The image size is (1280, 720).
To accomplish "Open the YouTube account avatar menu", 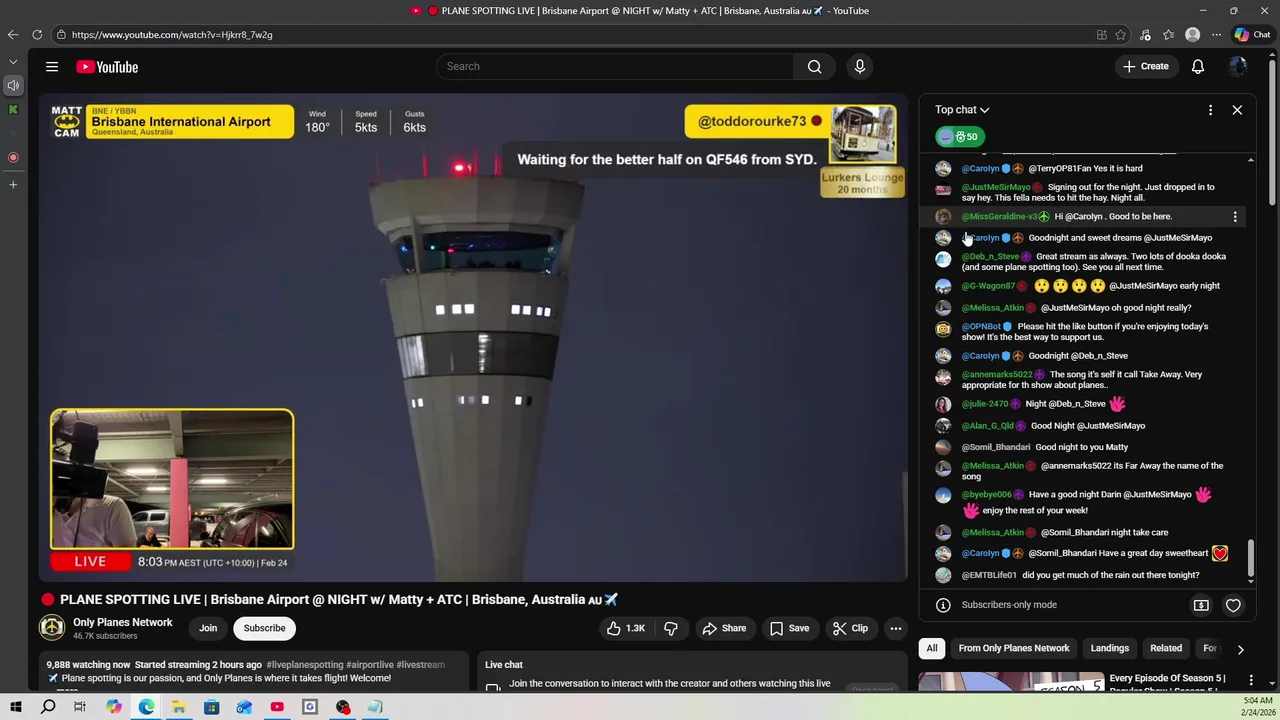I will pos(1238,67).
